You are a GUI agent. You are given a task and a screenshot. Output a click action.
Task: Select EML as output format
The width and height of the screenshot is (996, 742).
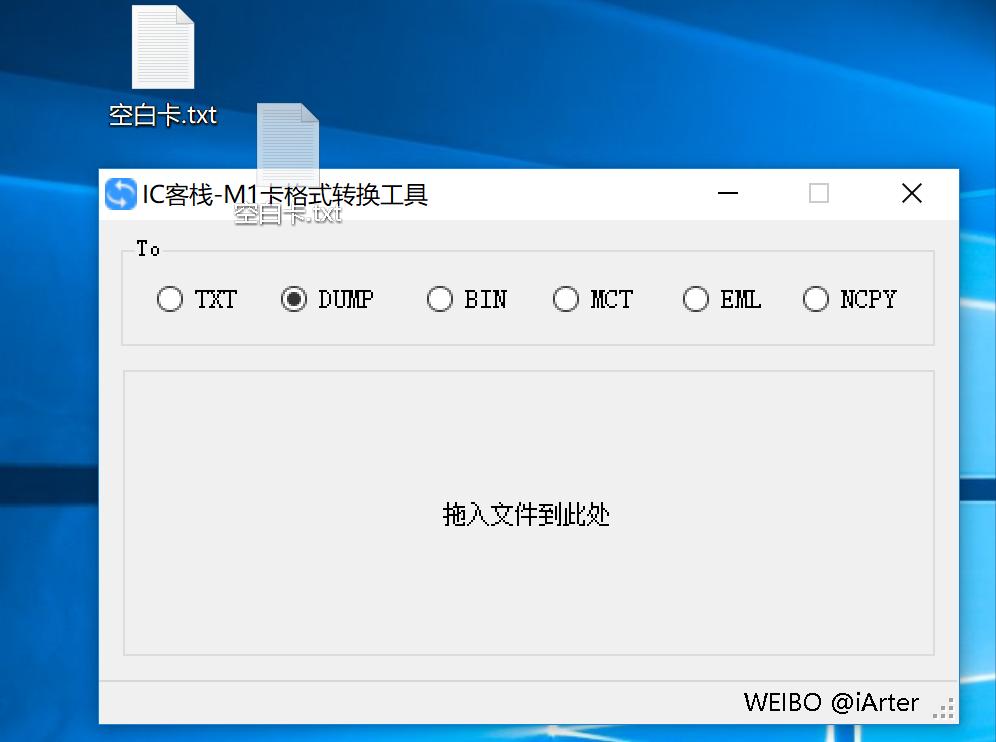[696, 299]
